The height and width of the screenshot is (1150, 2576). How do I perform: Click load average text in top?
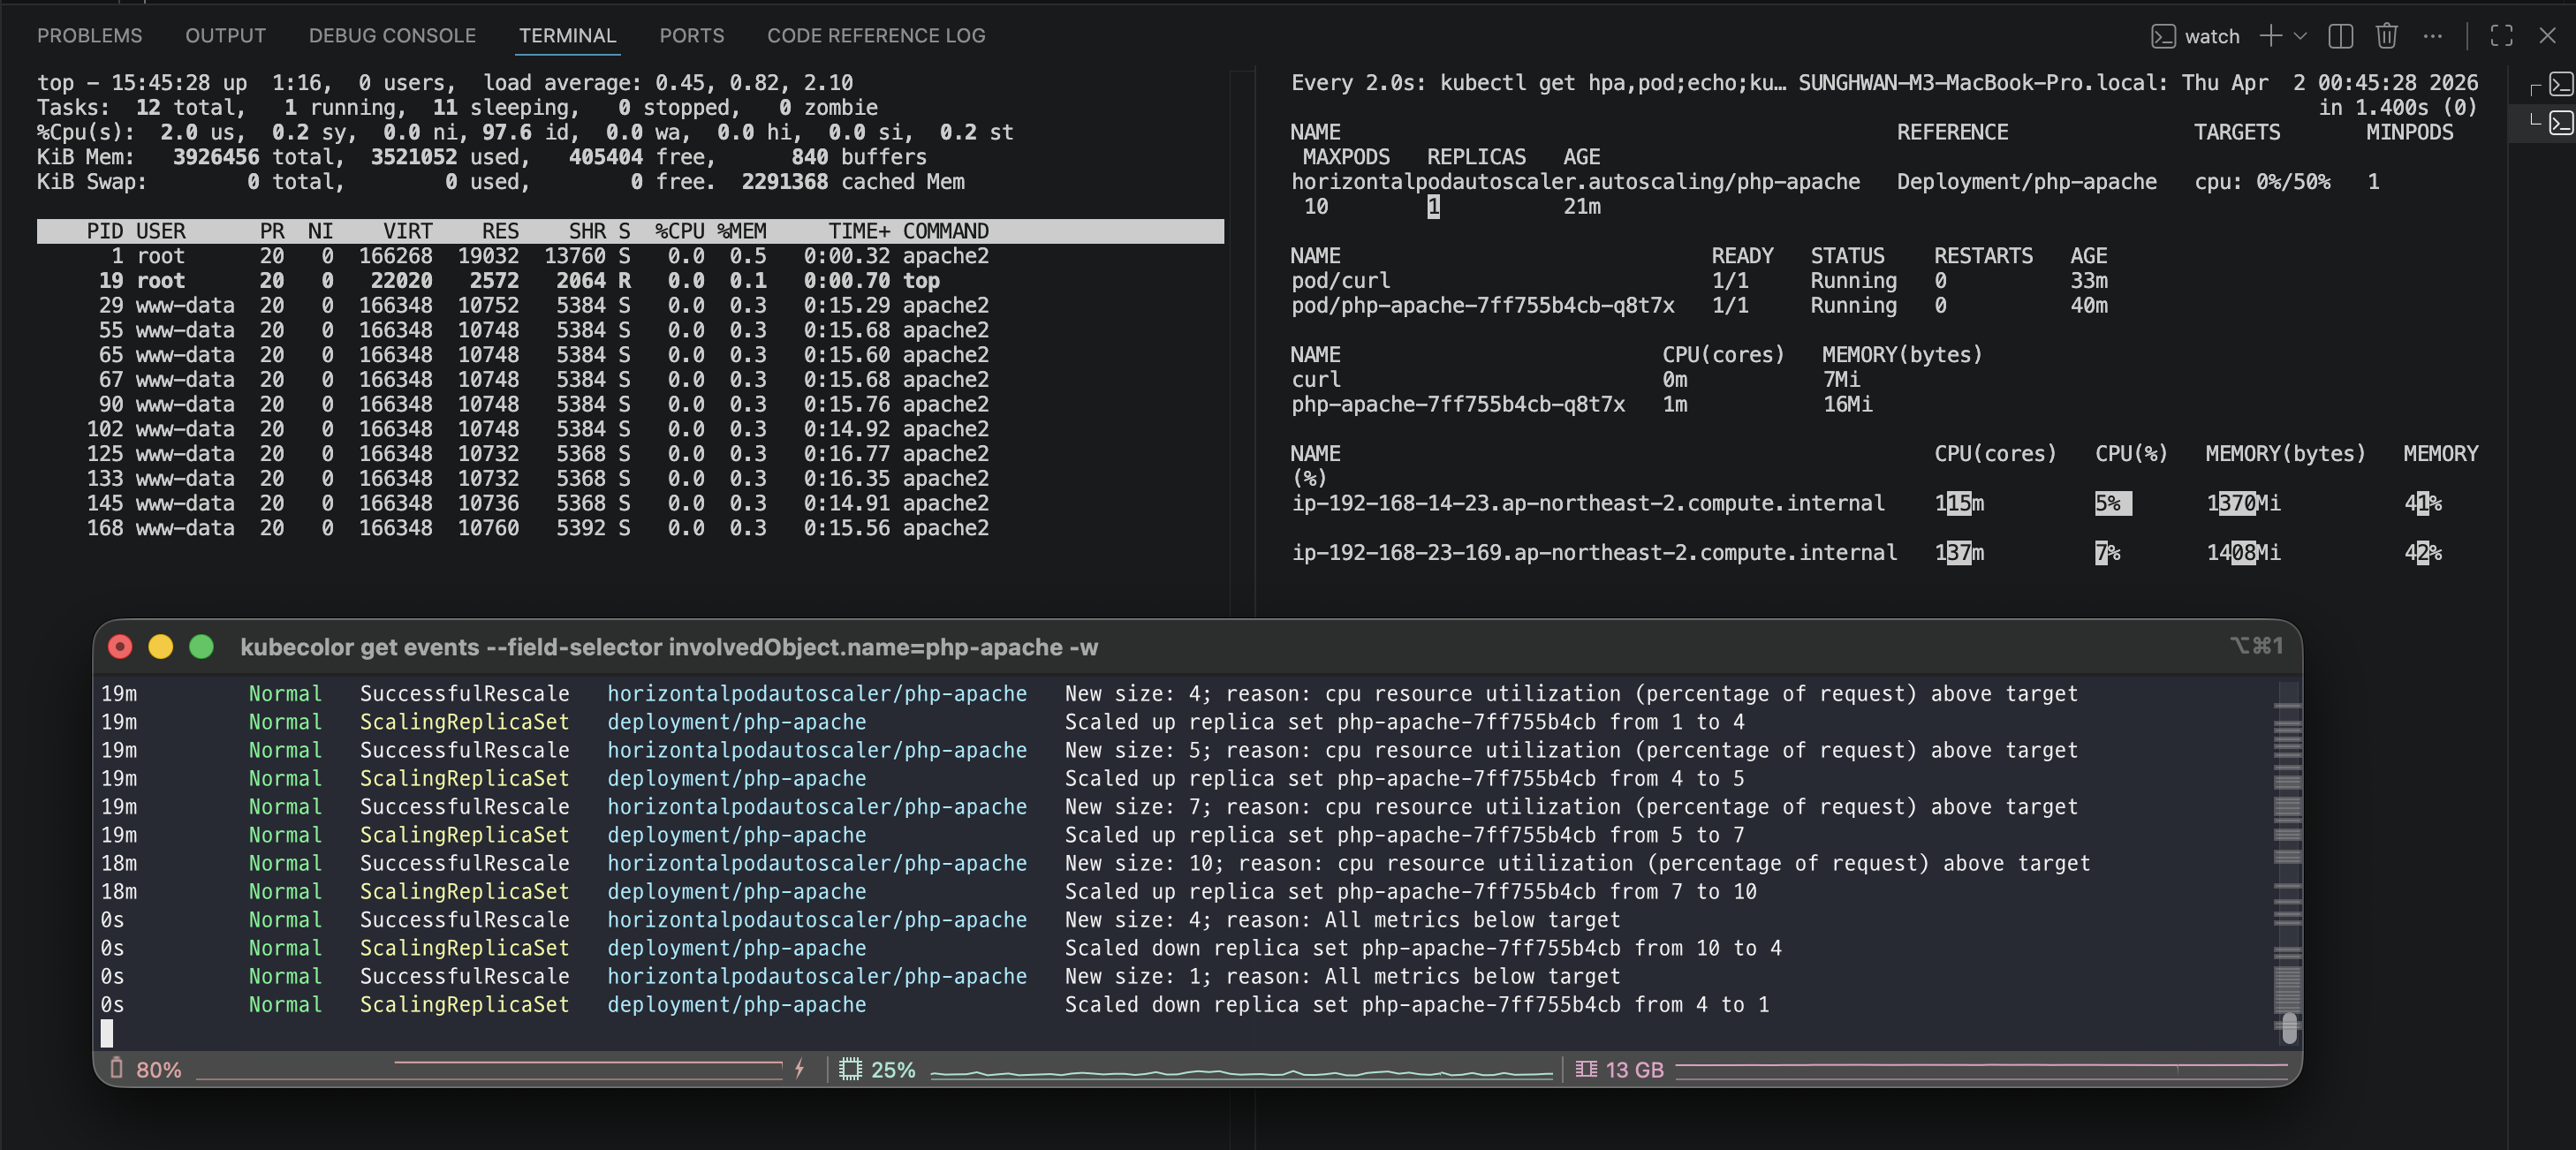click(668, 83)
